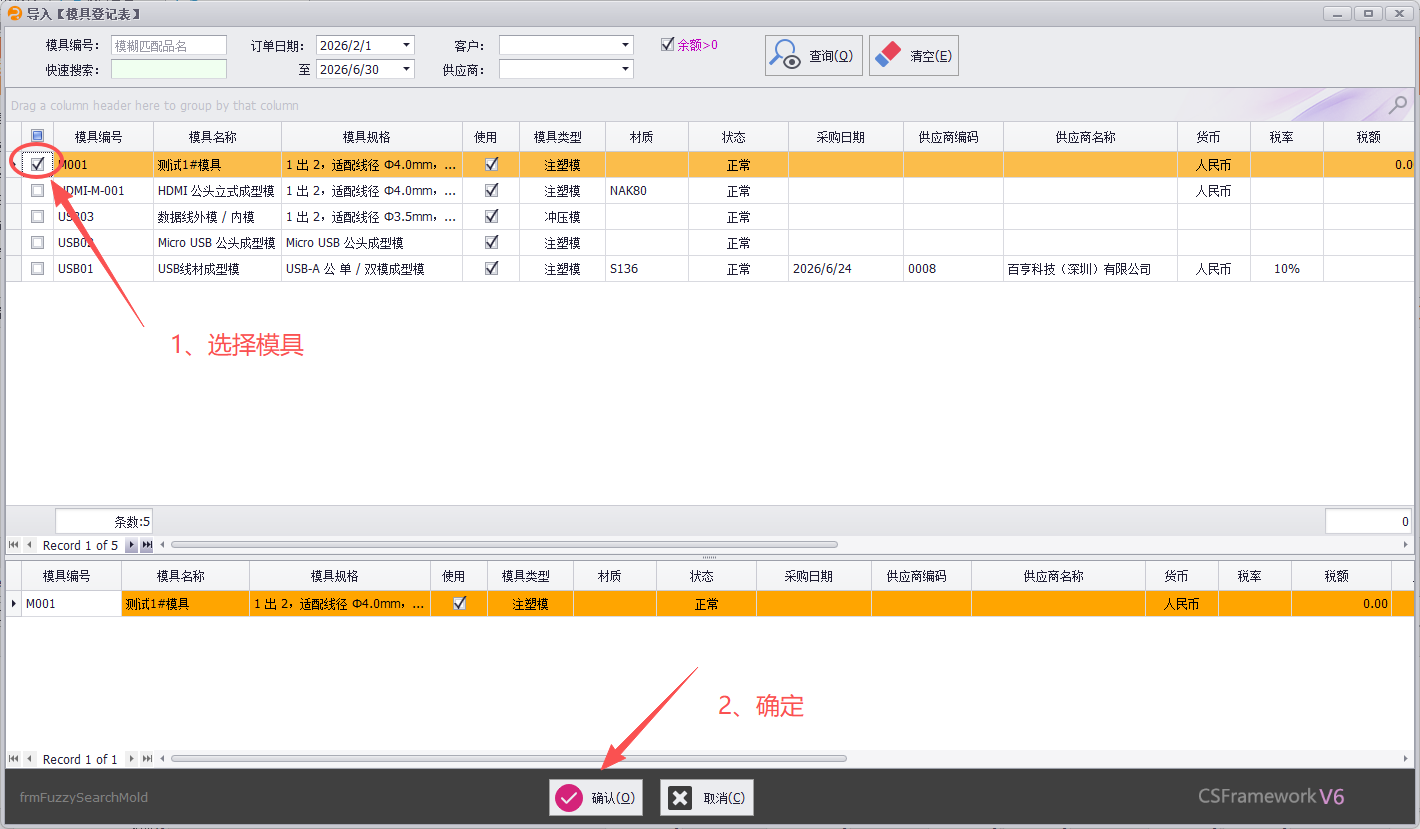This screenshot has width=1420, height=829.
Task: Jump to last record in lower grid navigator
Action: tap(147, 759)
